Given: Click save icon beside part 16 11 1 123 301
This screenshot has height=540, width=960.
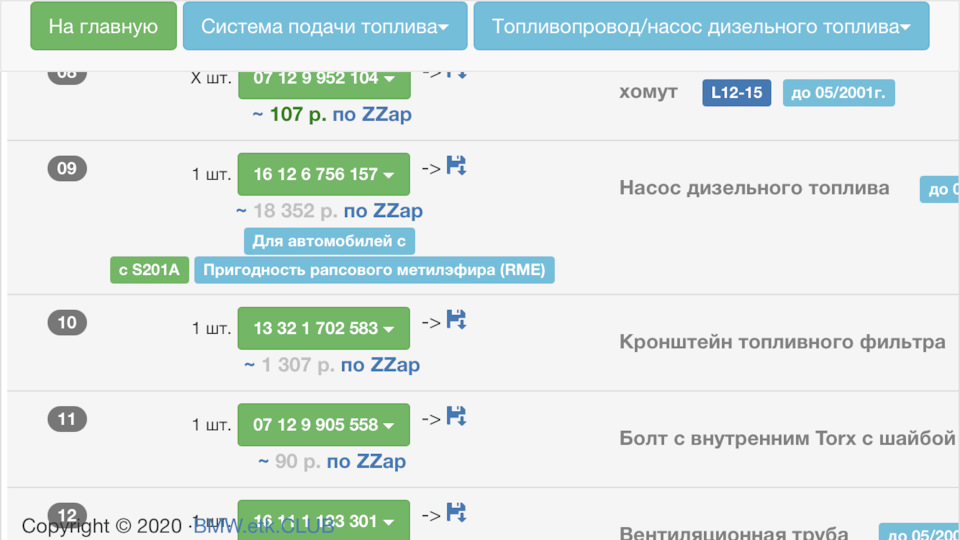Looking at the screenshot, I should click(x=456, y=512).
